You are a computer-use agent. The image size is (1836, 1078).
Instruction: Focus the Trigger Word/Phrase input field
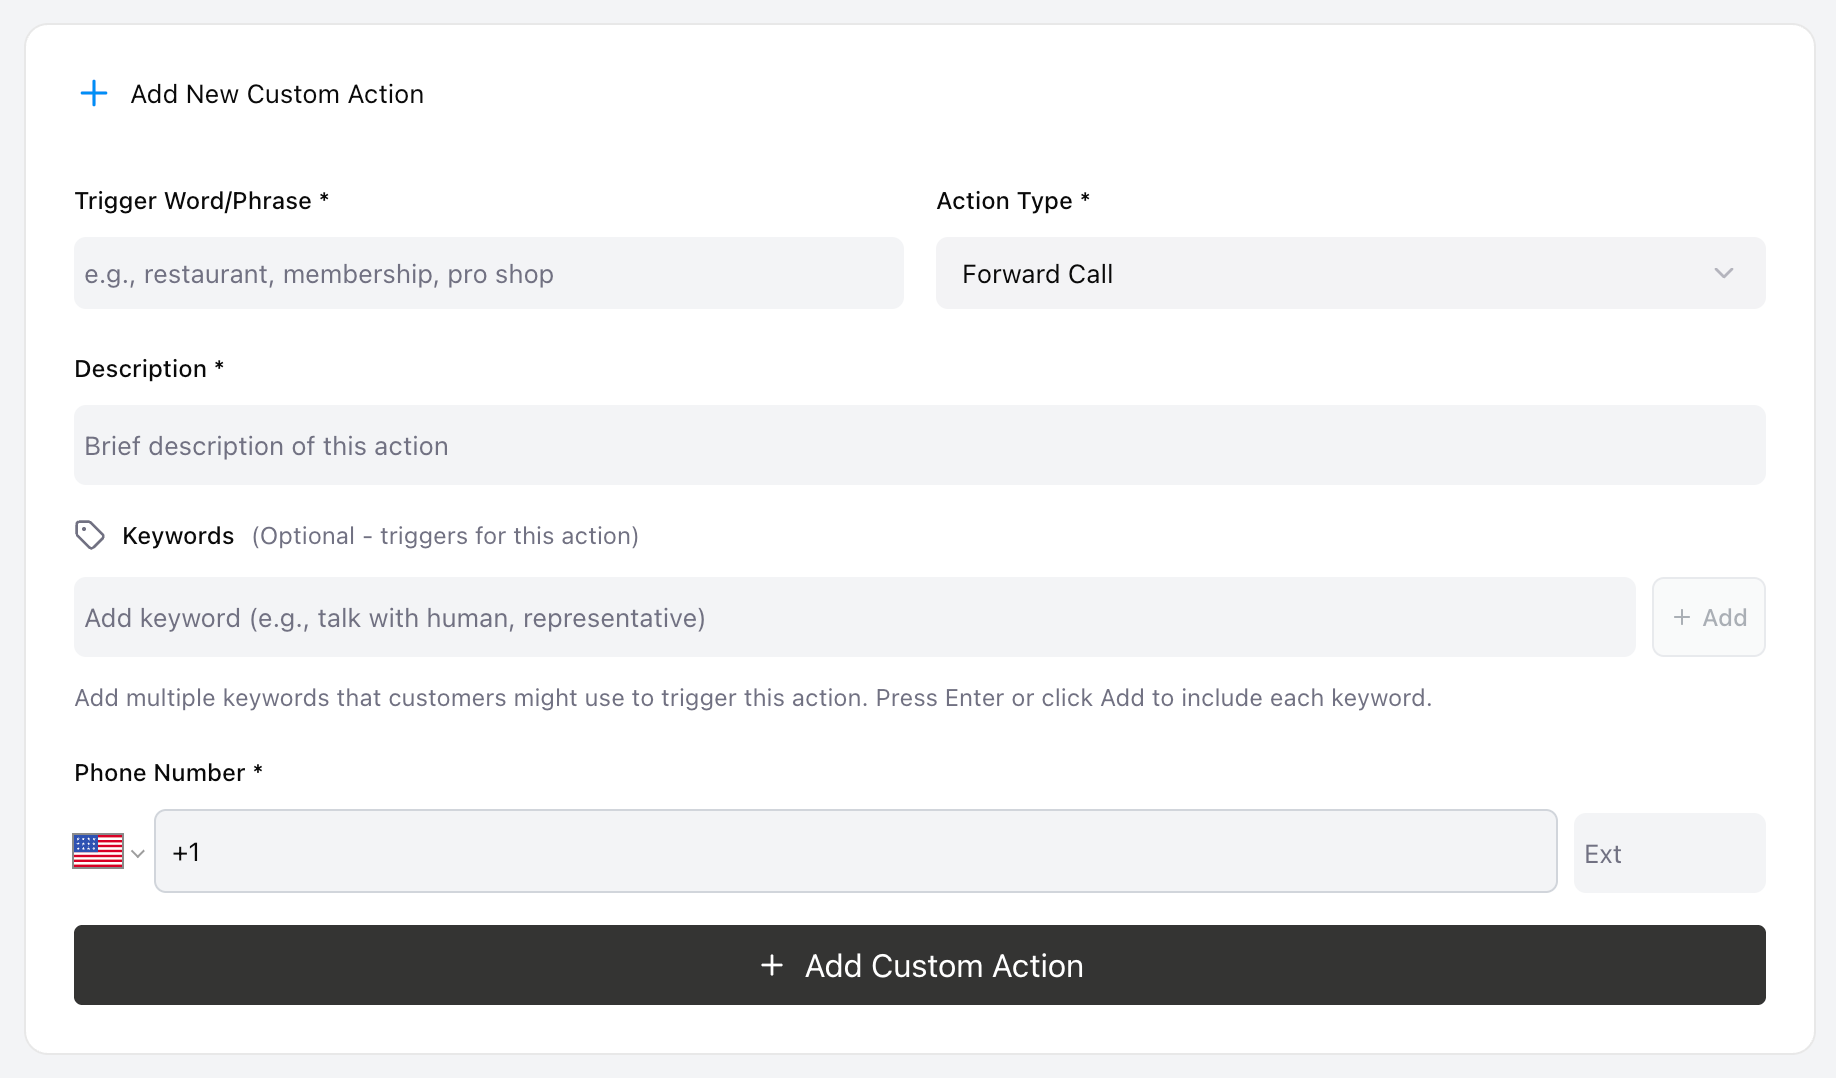click(488, 273)
